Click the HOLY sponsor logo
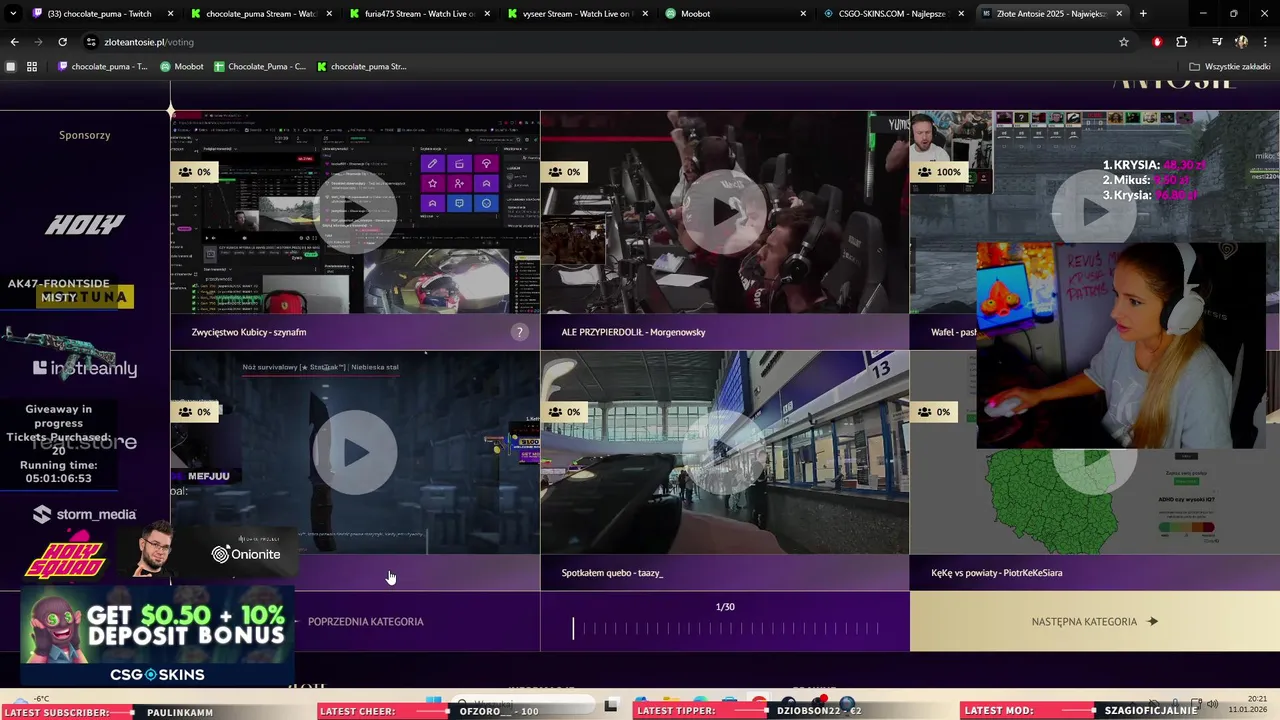 coord(85,225)
